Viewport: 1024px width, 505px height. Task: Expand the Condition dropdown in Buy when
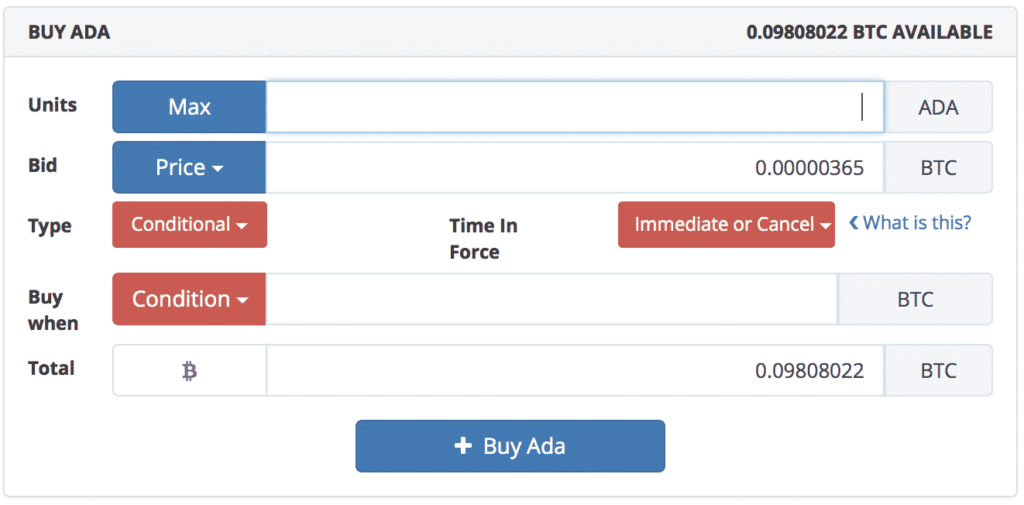[189, 299]
